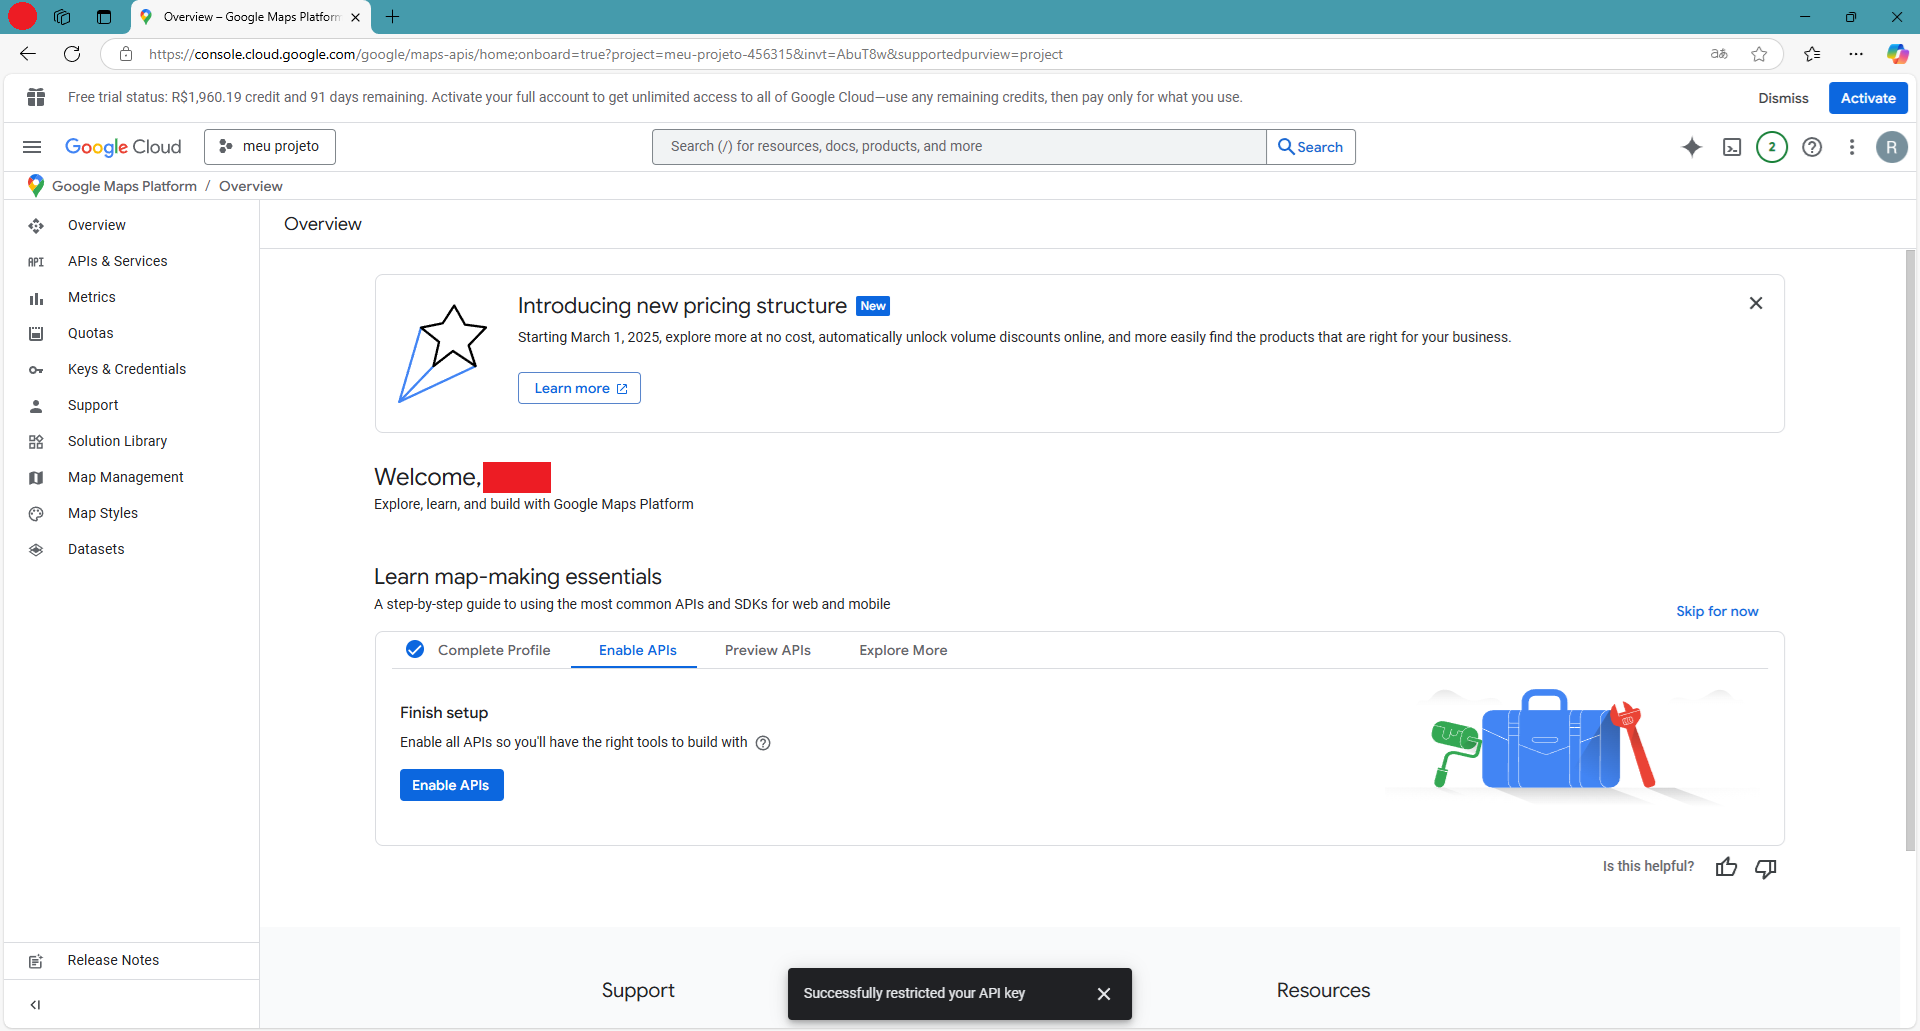
Task: Switch to the Preview APIs tab
Action: 767,650
